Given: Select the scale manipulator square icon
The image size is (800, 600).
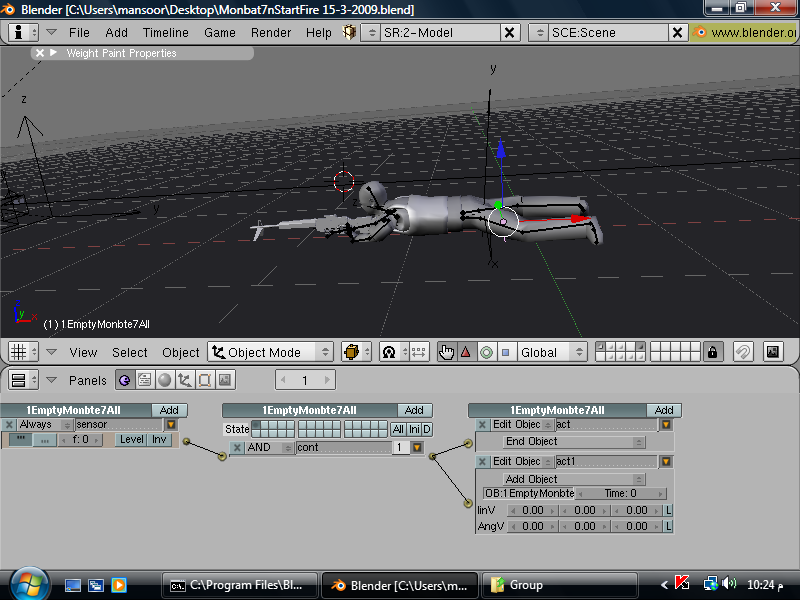Looking at the screenshot, I should tap(506, 352).
